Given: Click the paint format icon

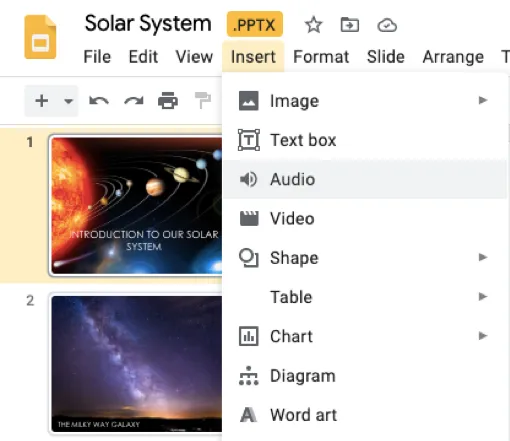Looking at the screenshot, I should pos(203,101).
